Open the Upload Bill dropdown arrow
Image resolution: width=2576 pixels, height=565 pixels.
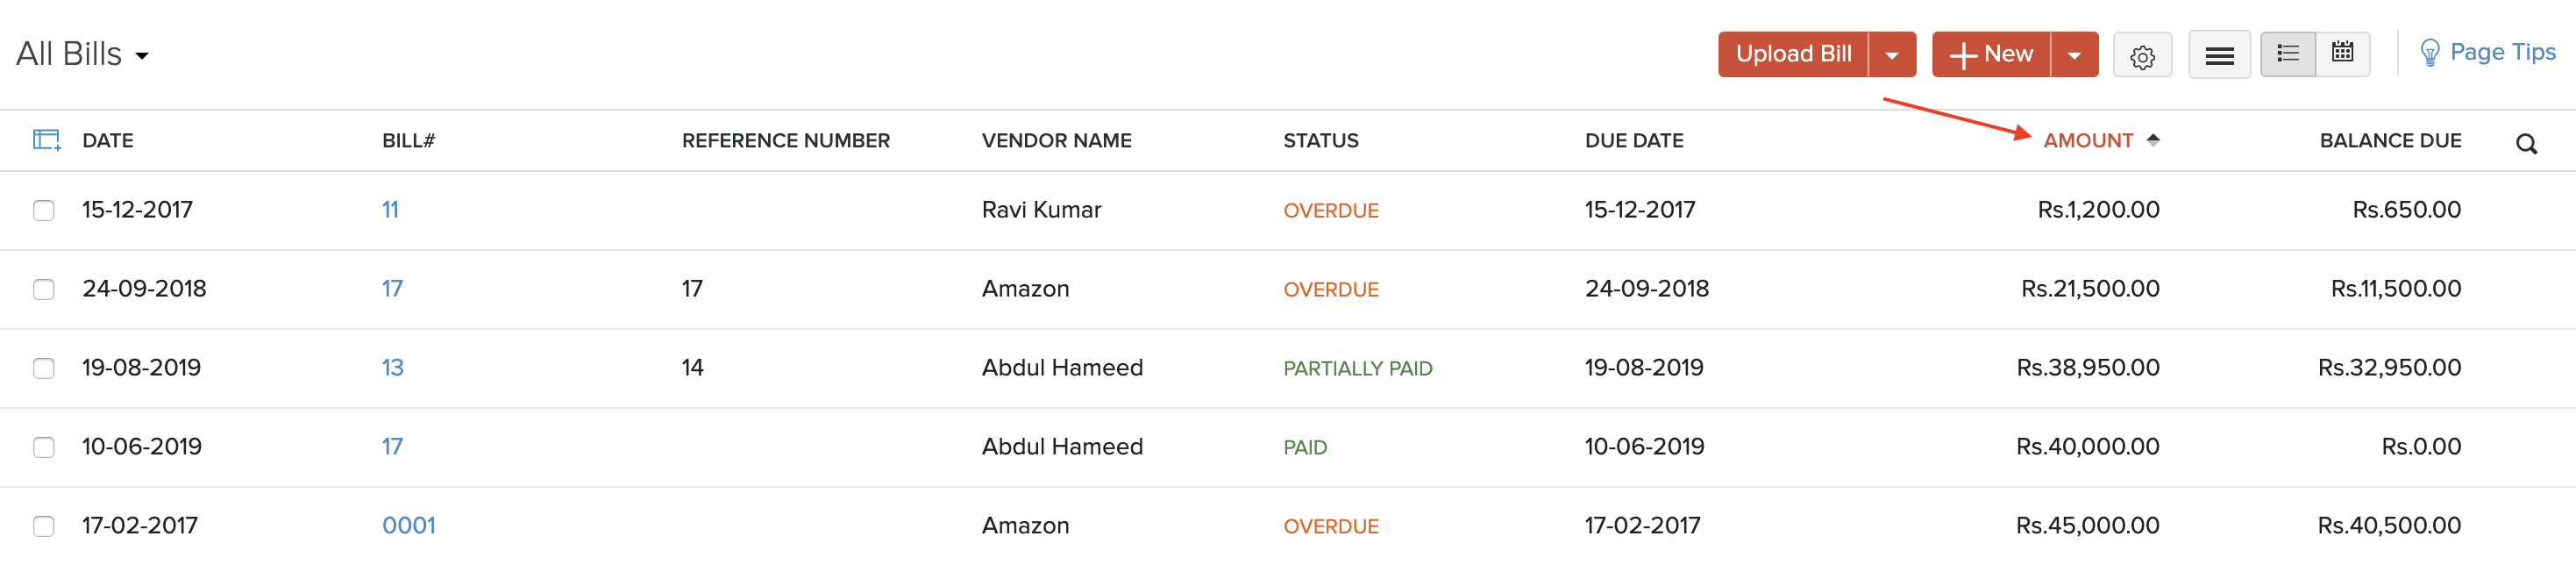point(1891,56)
